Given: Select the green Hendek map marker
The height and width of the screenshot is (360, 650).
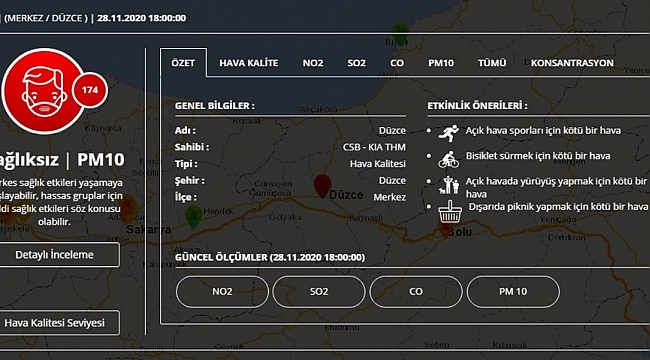Looking at the screenshot, I should 193,217.
